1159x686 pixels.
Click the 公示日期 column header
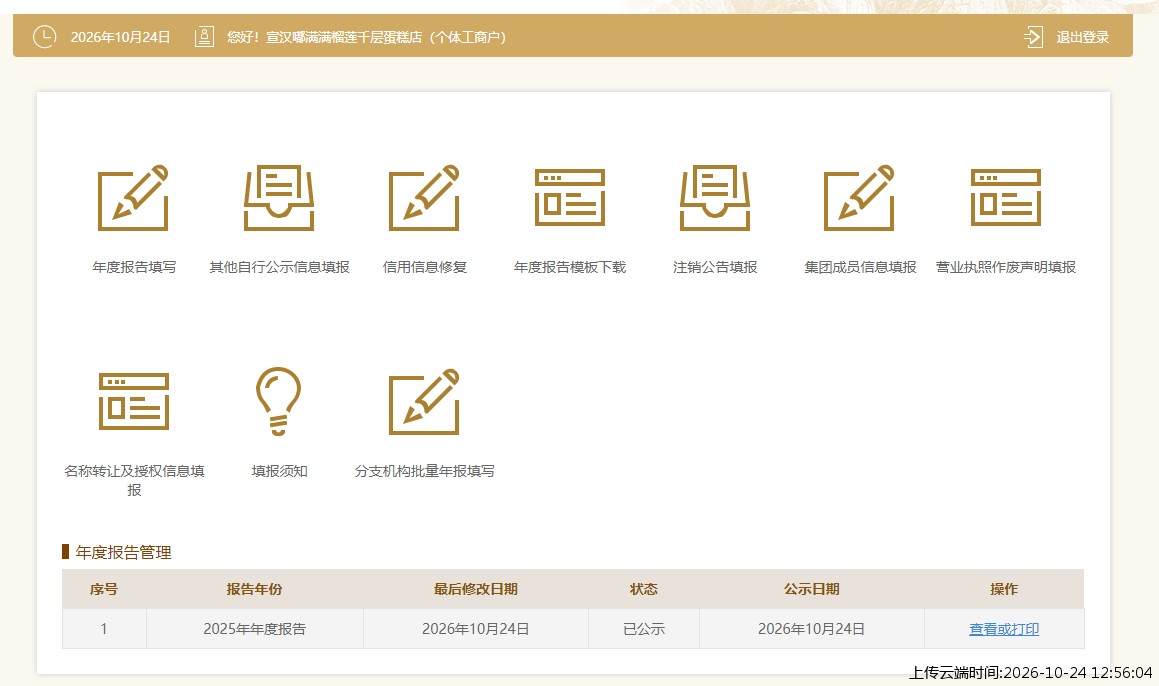click(812, 589)
